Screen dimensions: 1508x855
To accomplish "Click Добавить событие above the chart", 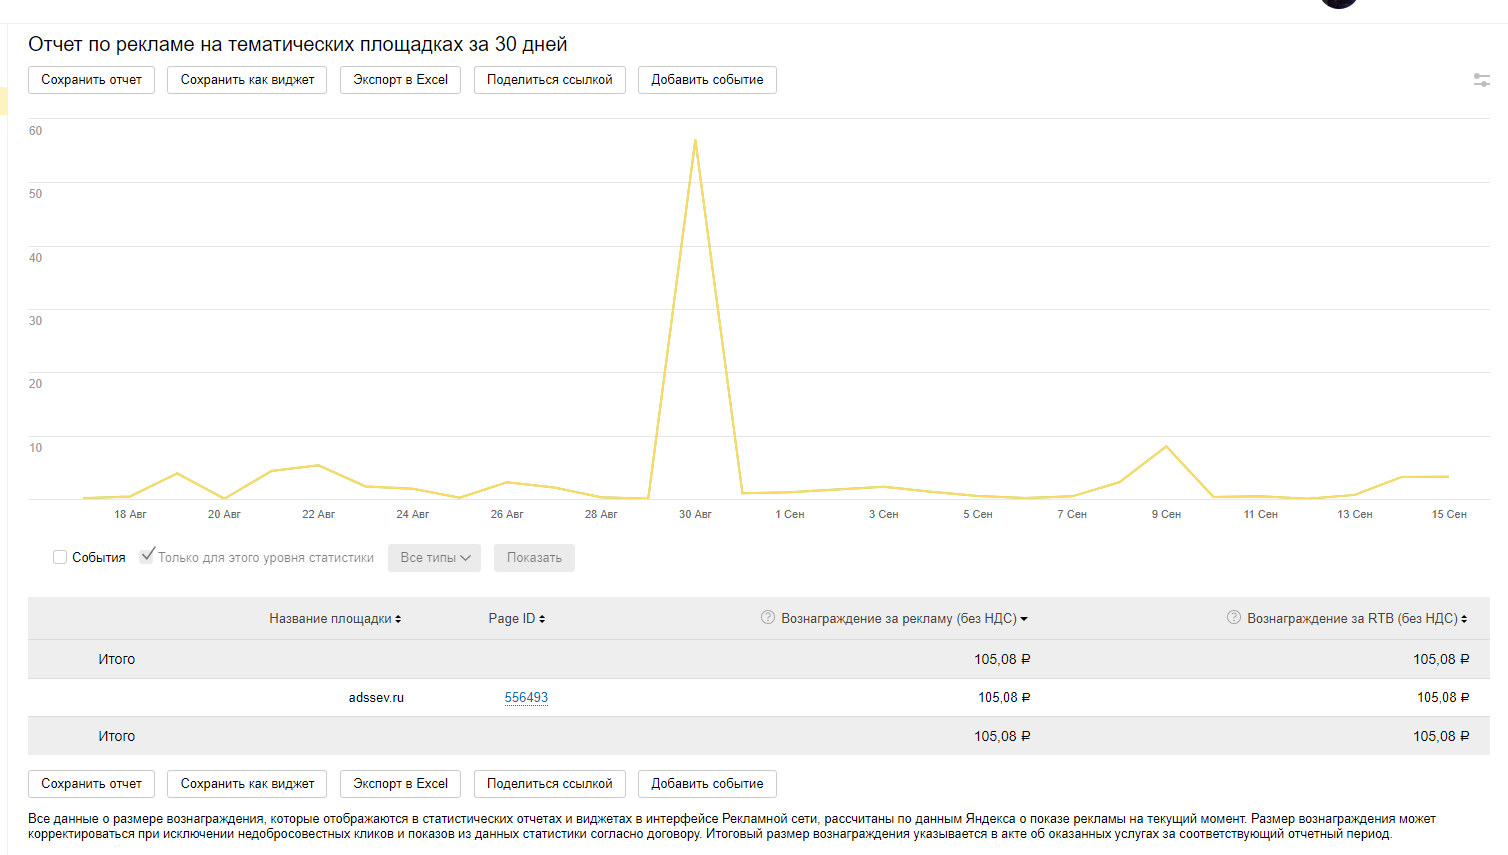I will pos(707,80).
